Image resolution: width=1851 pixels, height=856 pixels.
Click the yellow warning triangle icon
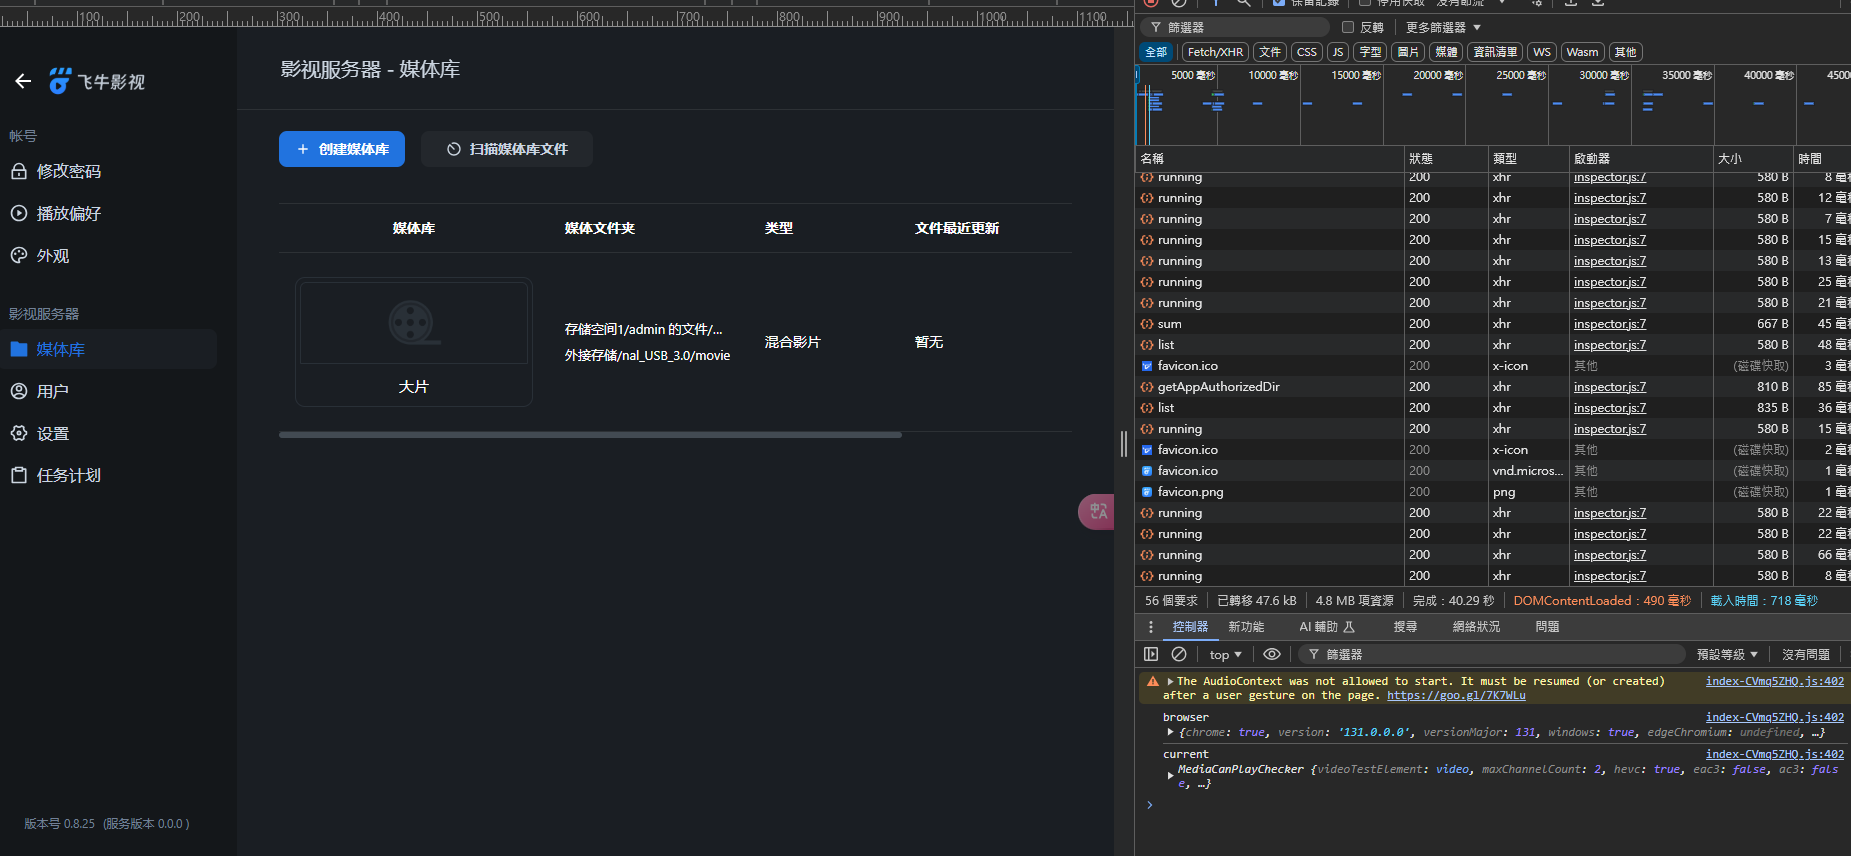[x=1153, y=681]
